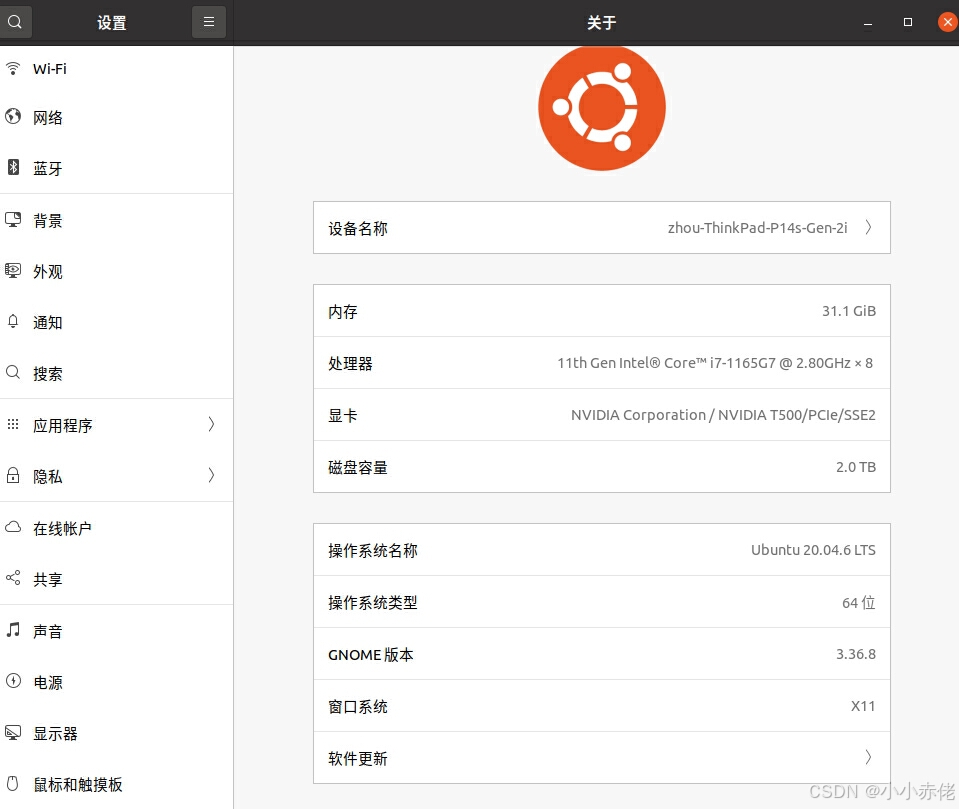Click the share icon beside 共享
Image resolution: width=959 pixels, height=809 pixels.
click(13, 578)
